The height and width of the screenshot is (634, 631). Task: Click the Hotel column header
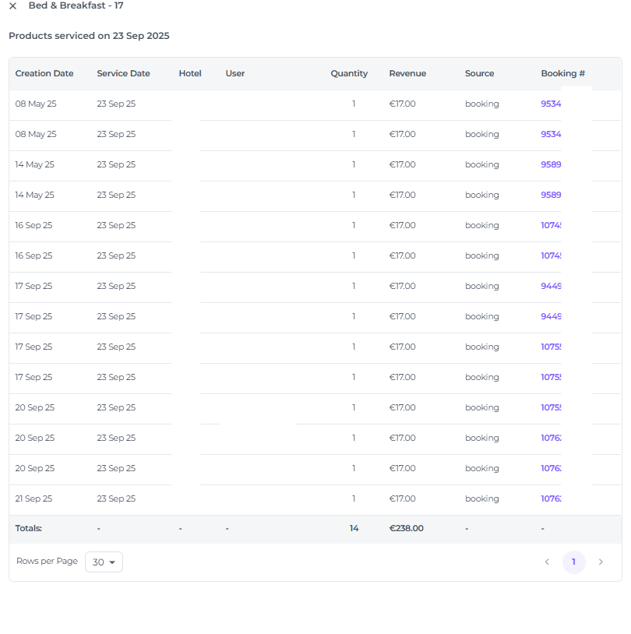click(190, 74)
